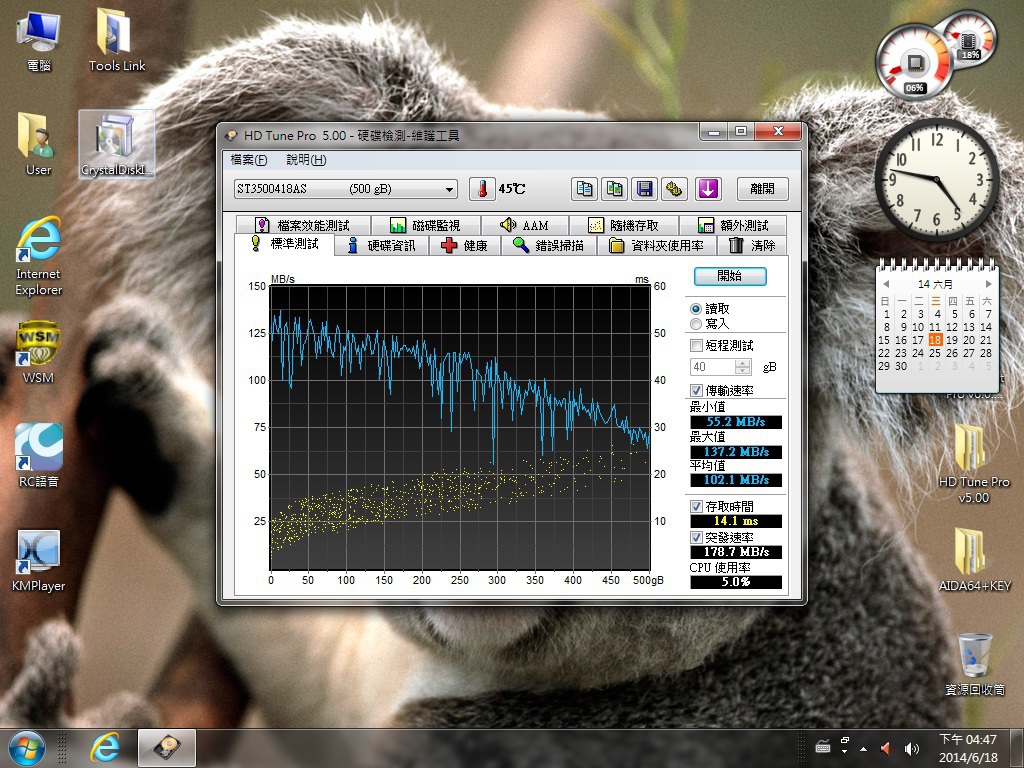Launch KMPlayer desktop shortcut
This screenshot has width=1024, height=768.
tap(39, 560)
